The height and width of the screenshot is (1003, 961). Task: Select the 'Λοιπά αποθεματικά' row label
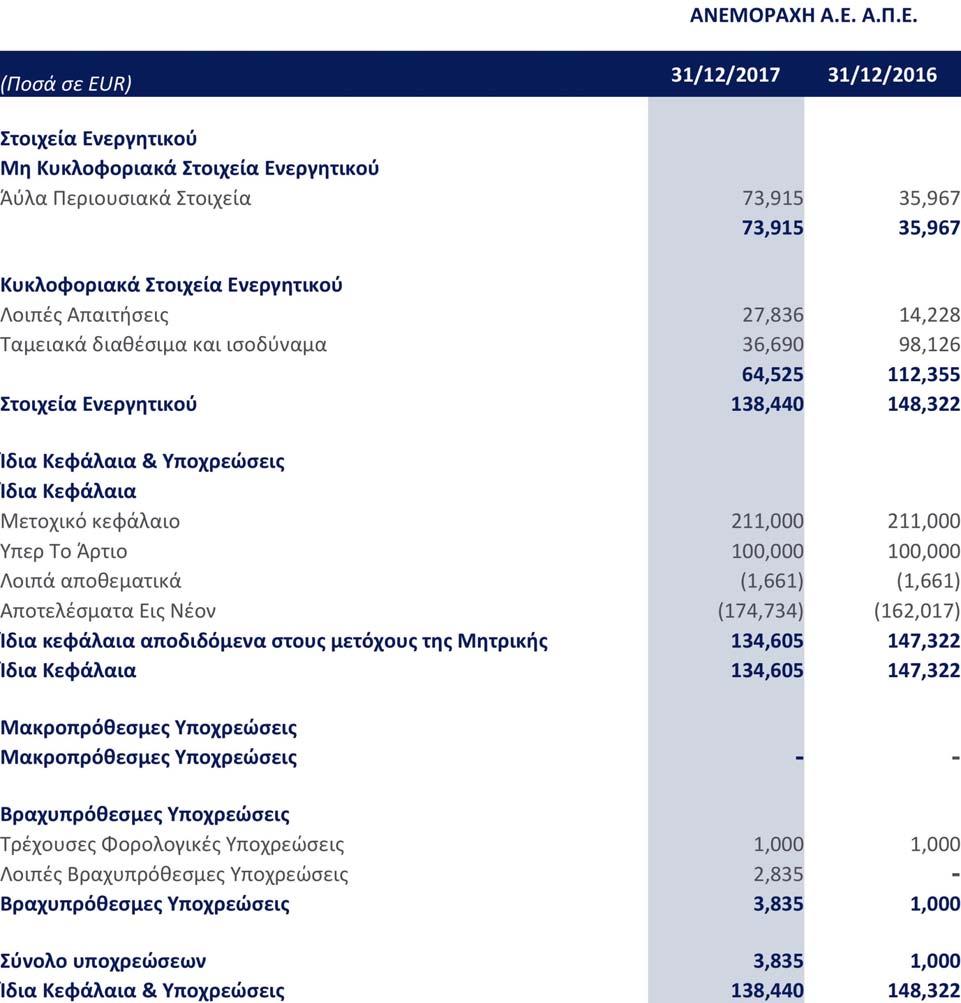coord(90,581)
